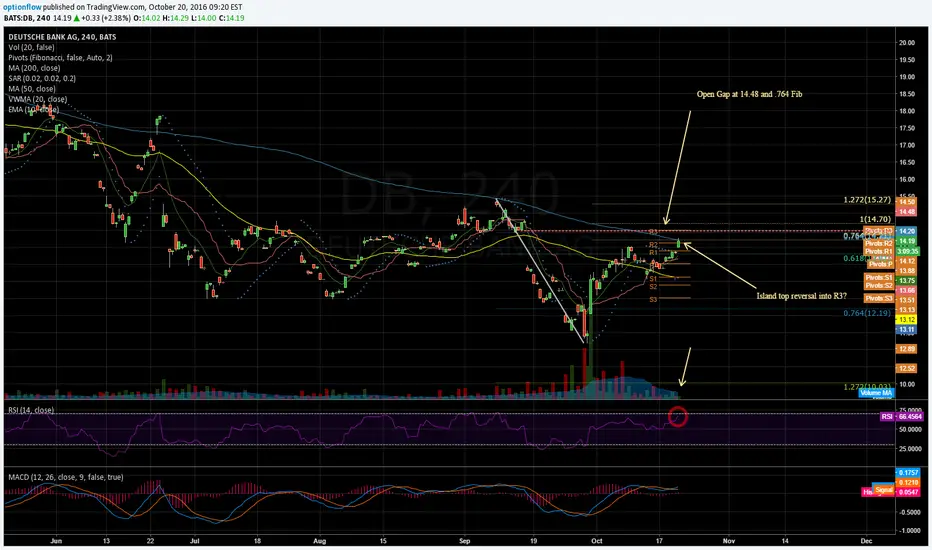This screenshot has height=550, width=932.
Task: Click the Dec date axis label
Action: pos(867,541)
